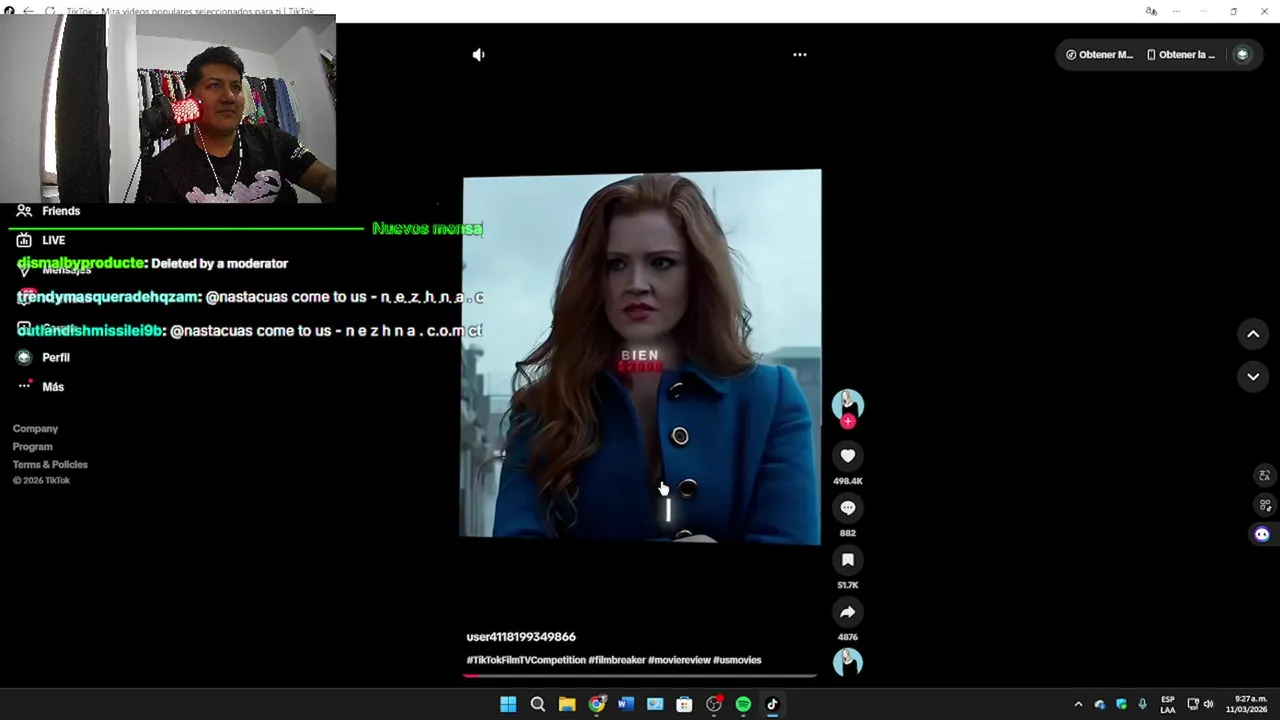This screenshot has width=1280, height=720.
Task: Click the QR-style icon on right edge
Action: 1265,505
